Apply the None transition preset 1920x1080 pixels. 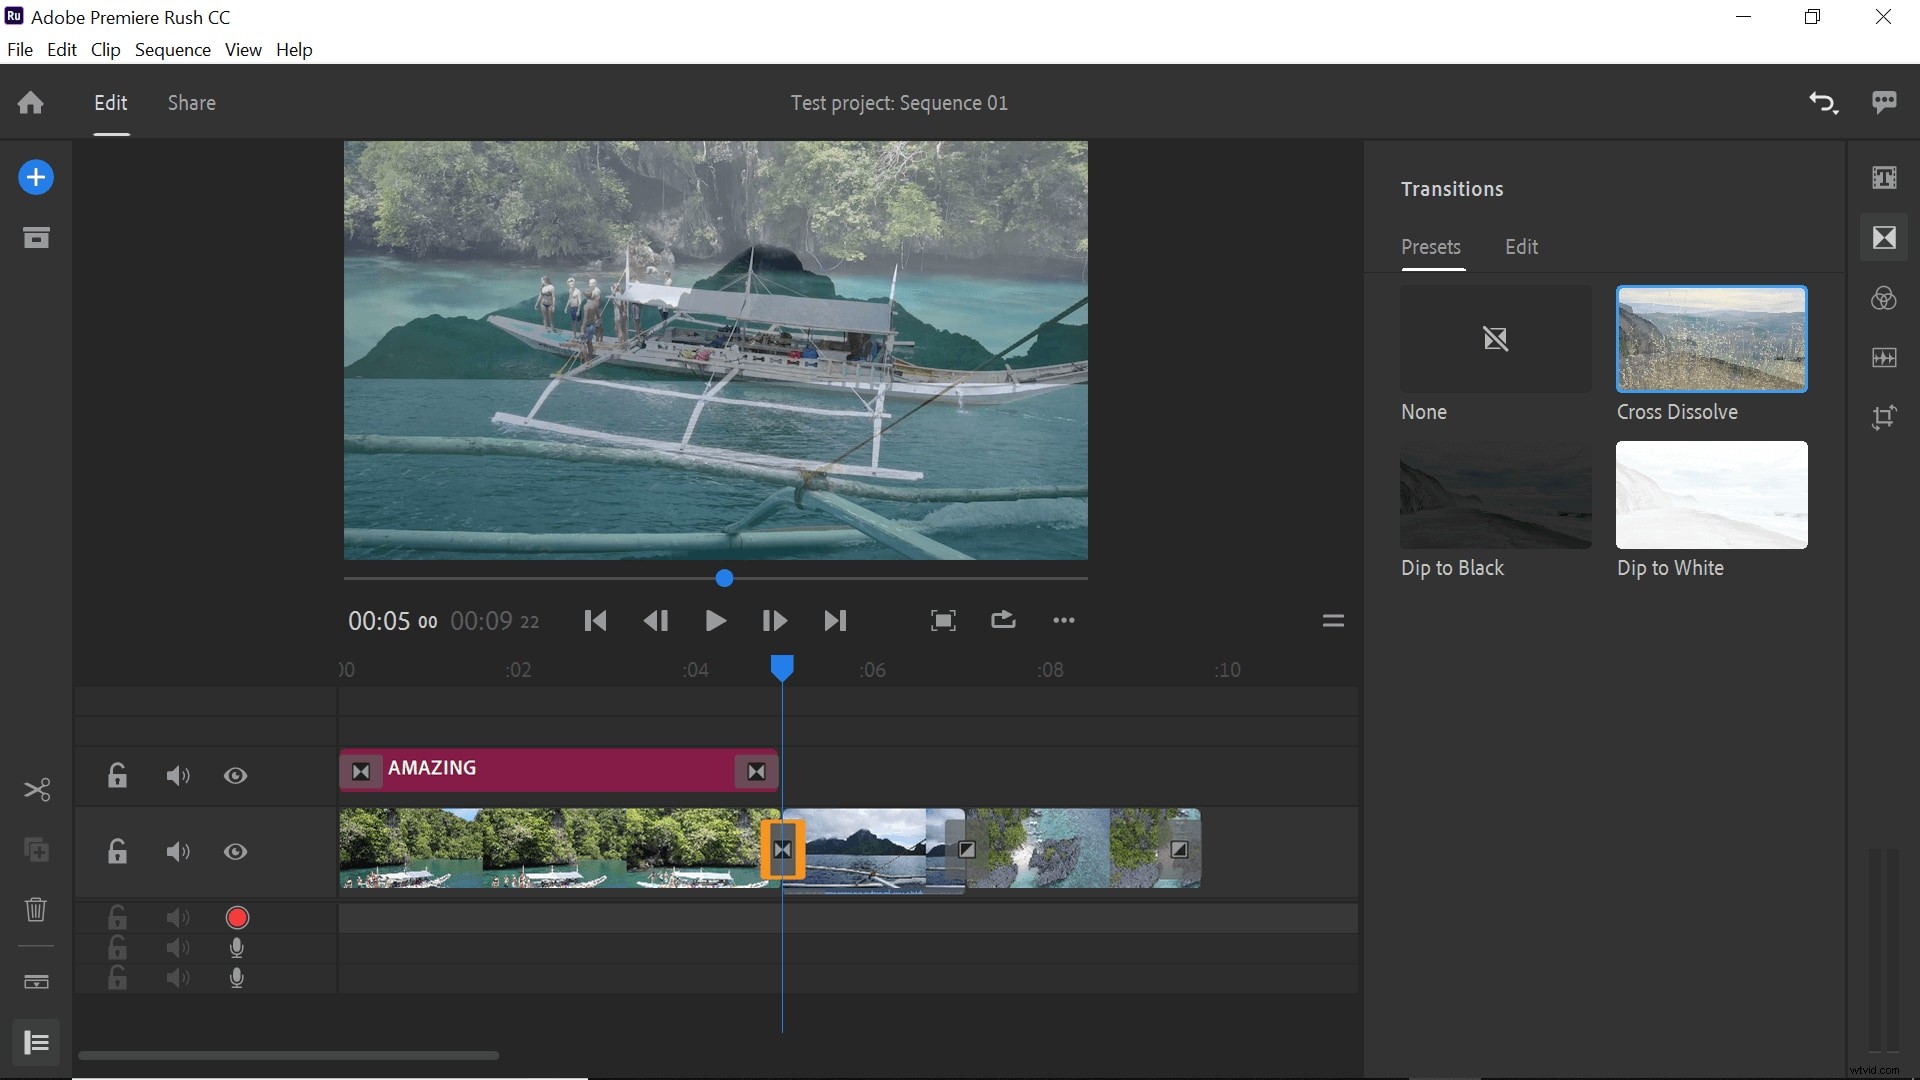pyautogui.click(x=1496, y=339)
